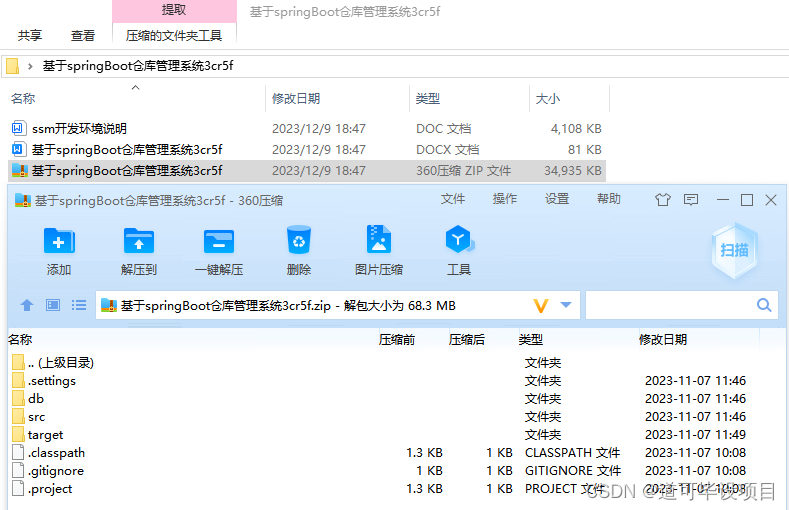The width and height of the screenshot is (789, 510).
Task: Open the 文件 menu in 360压缩
Action: point(453,199)
